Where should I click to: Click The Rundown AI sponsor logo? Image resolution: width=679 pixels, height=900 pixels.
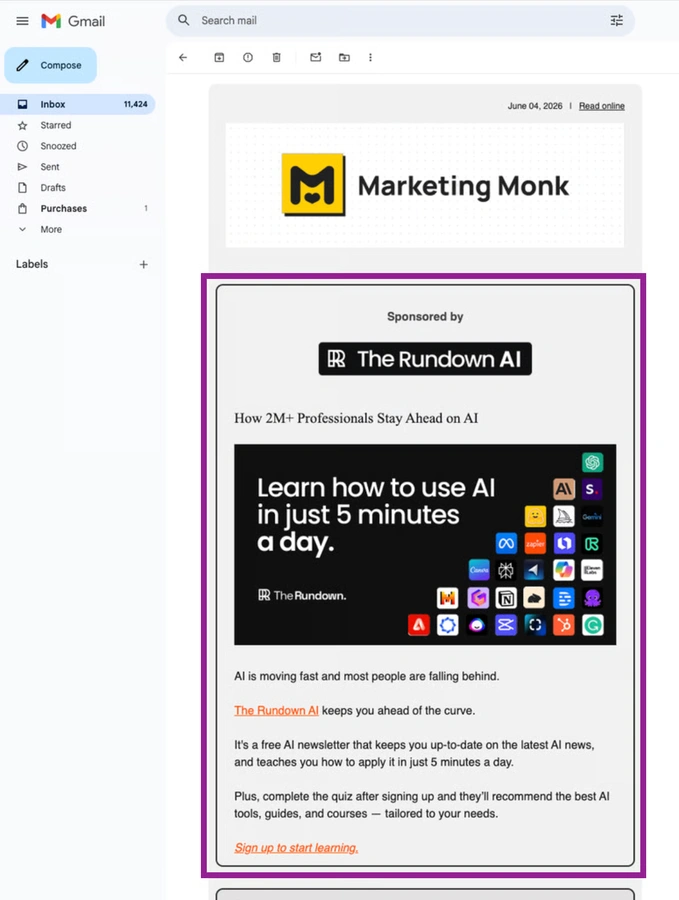[425, 359]
